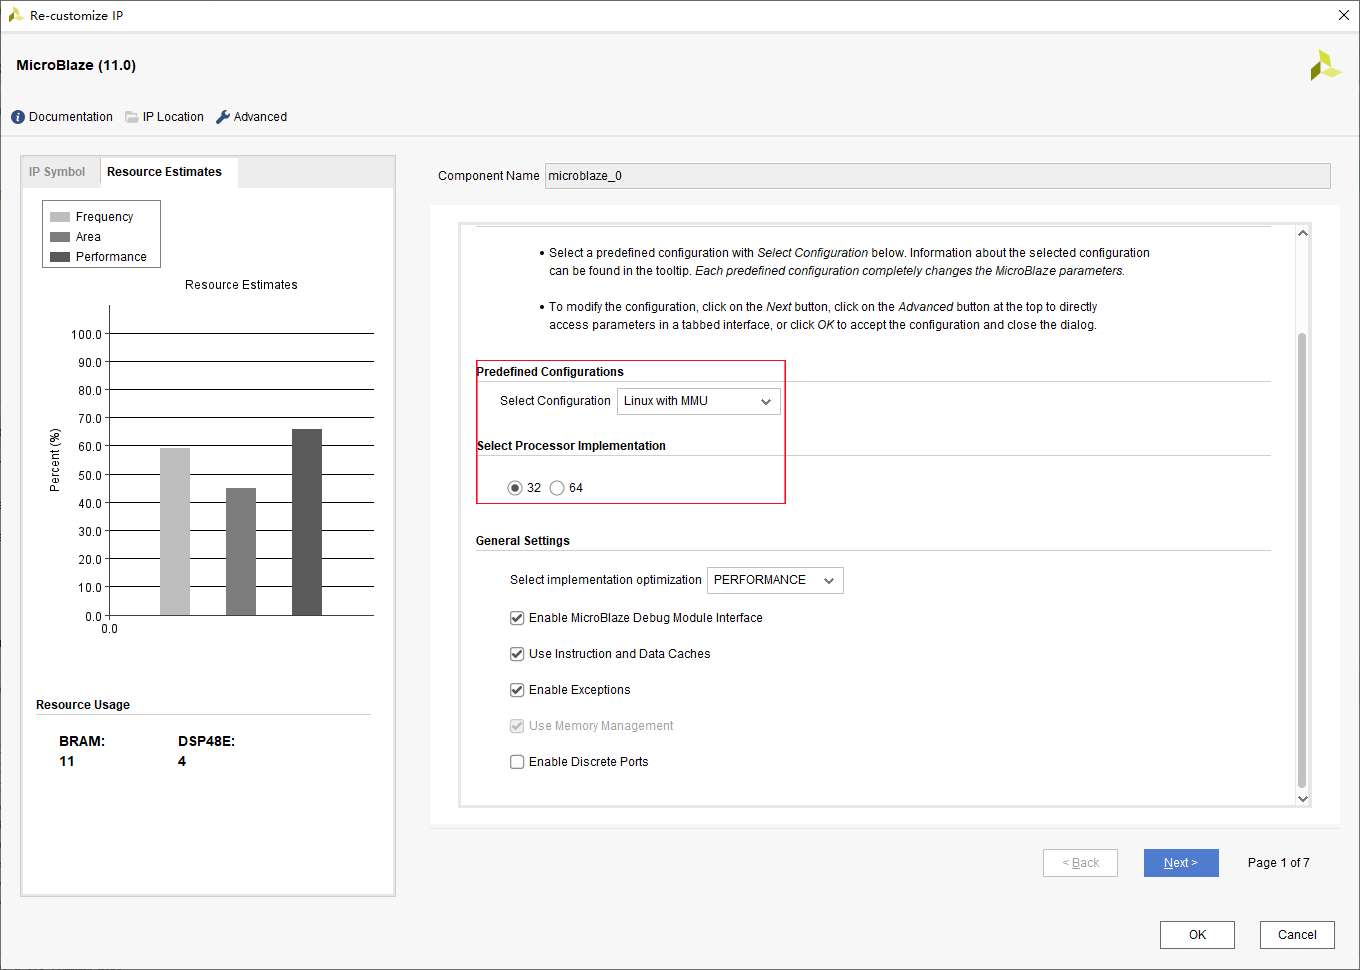The image size is (1360, 970).
Task: Click the Advanced wrench icon
Action: point(223,117)
